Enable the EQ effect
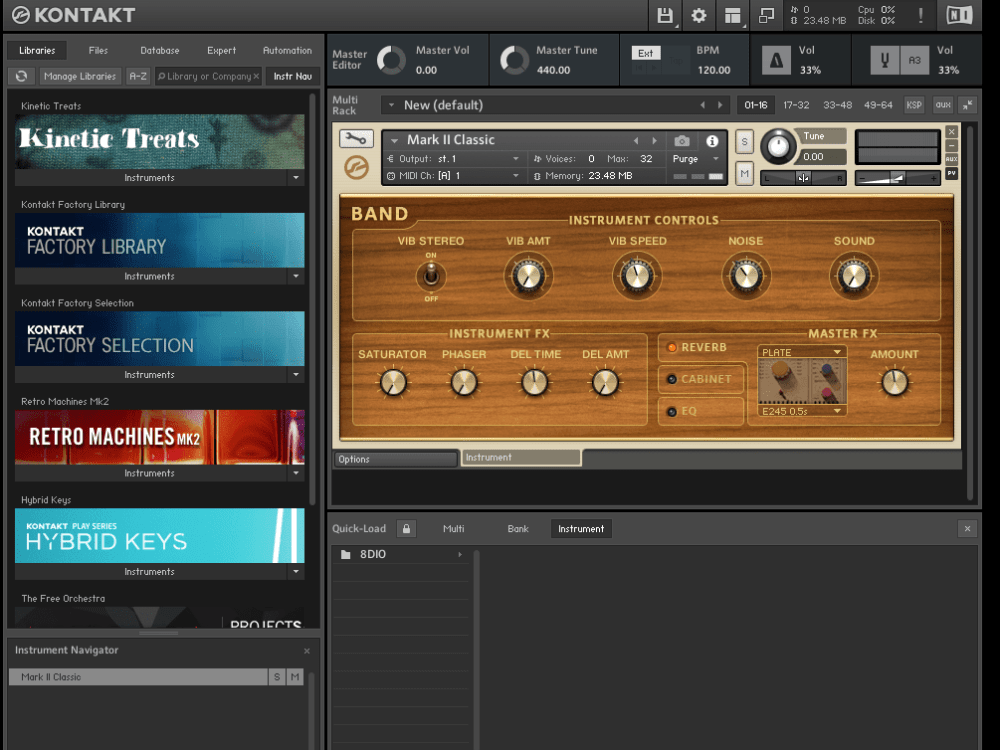 click(672, 411)
